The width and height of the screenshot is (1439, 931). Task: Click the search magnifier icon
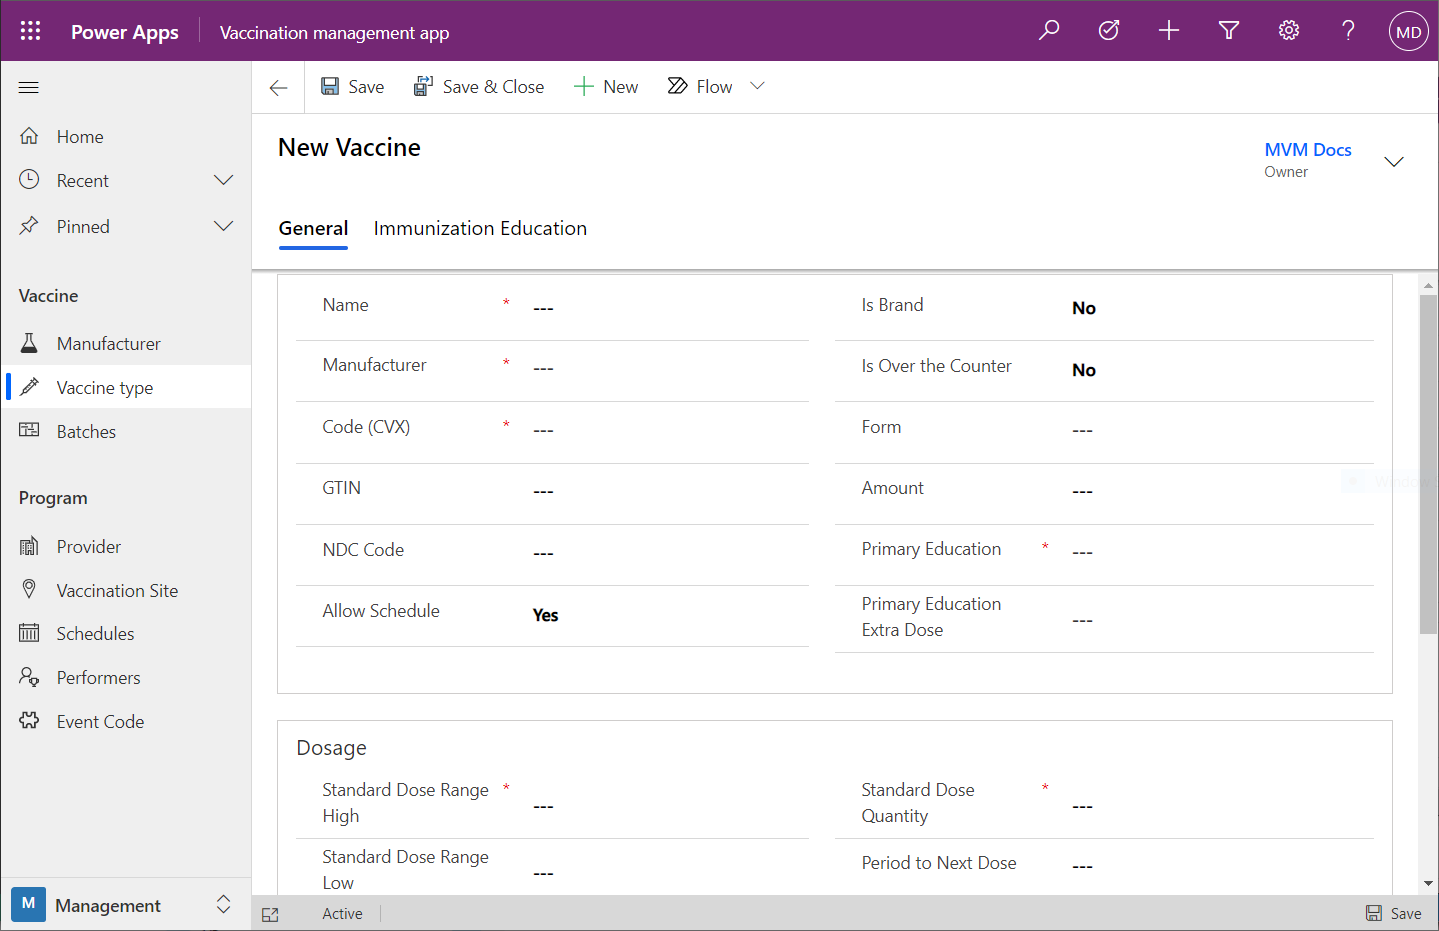1049,31
